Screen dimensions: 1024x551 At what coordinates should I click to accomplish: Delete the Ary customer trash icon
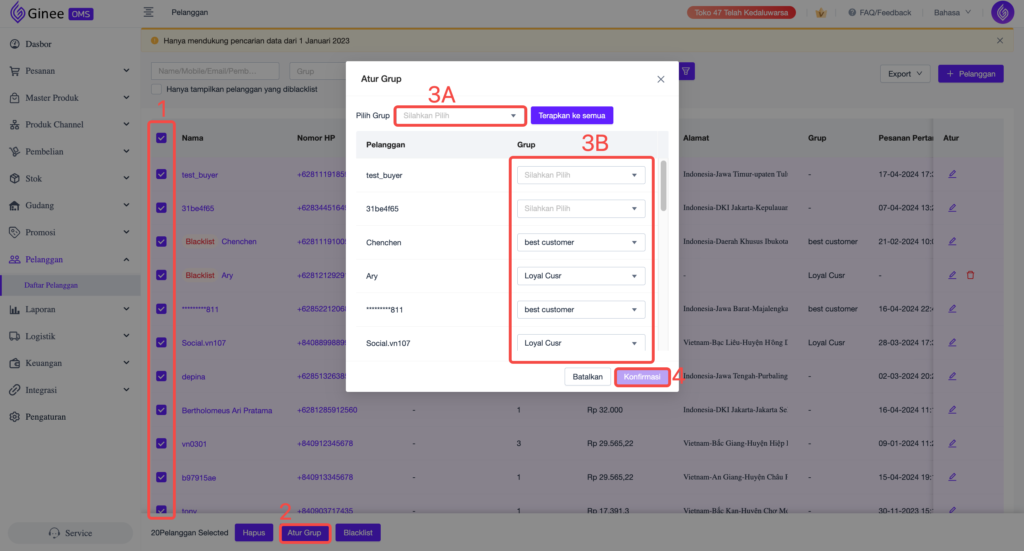pyautogui.click(x=970, y=276)
